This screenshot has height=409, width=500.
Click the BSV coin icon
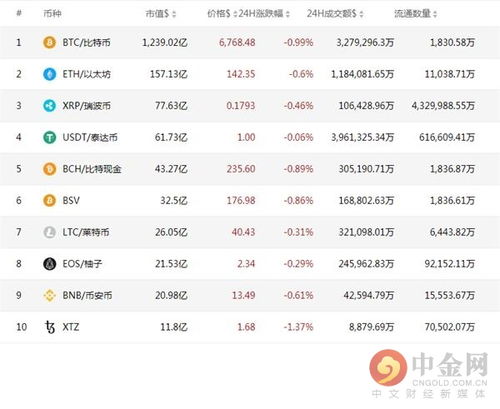pyautogui.click(x=49, y=200)
